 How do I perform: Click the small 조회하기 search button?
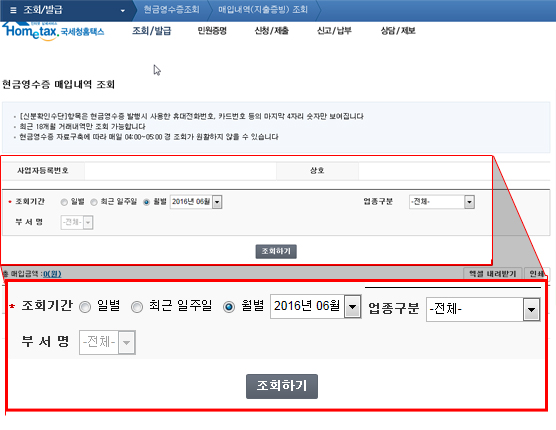point(276,251)
